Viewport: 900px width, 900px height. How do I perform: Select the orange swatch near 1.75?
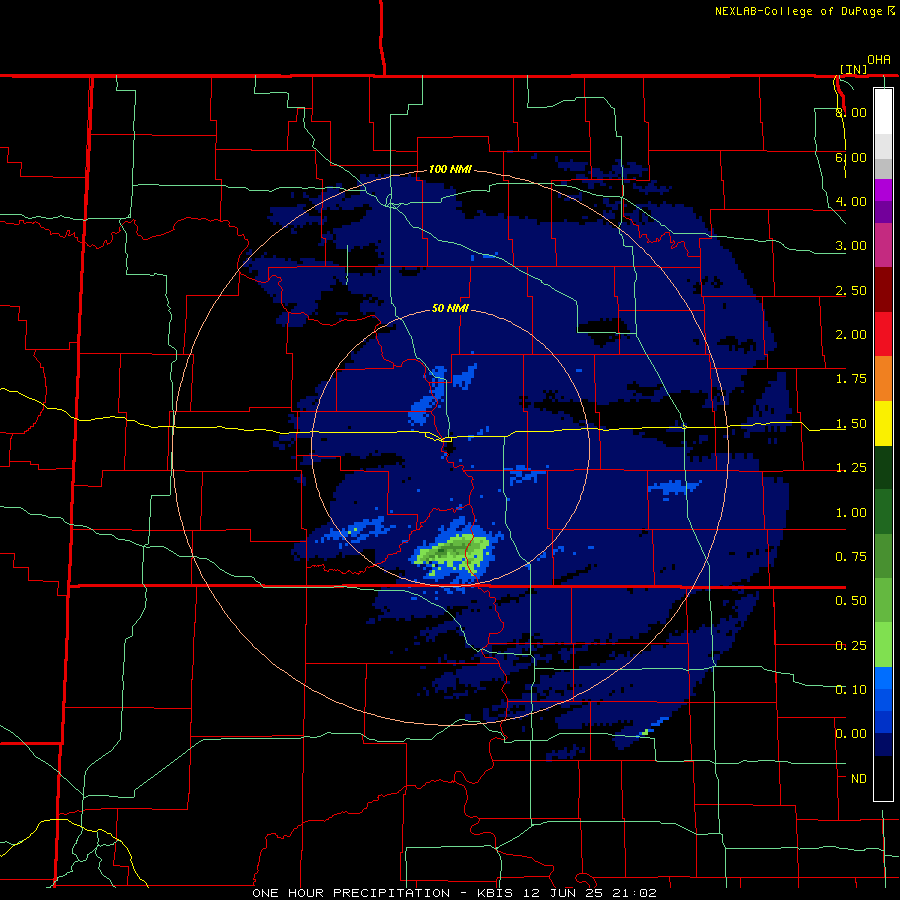point(883,378)
